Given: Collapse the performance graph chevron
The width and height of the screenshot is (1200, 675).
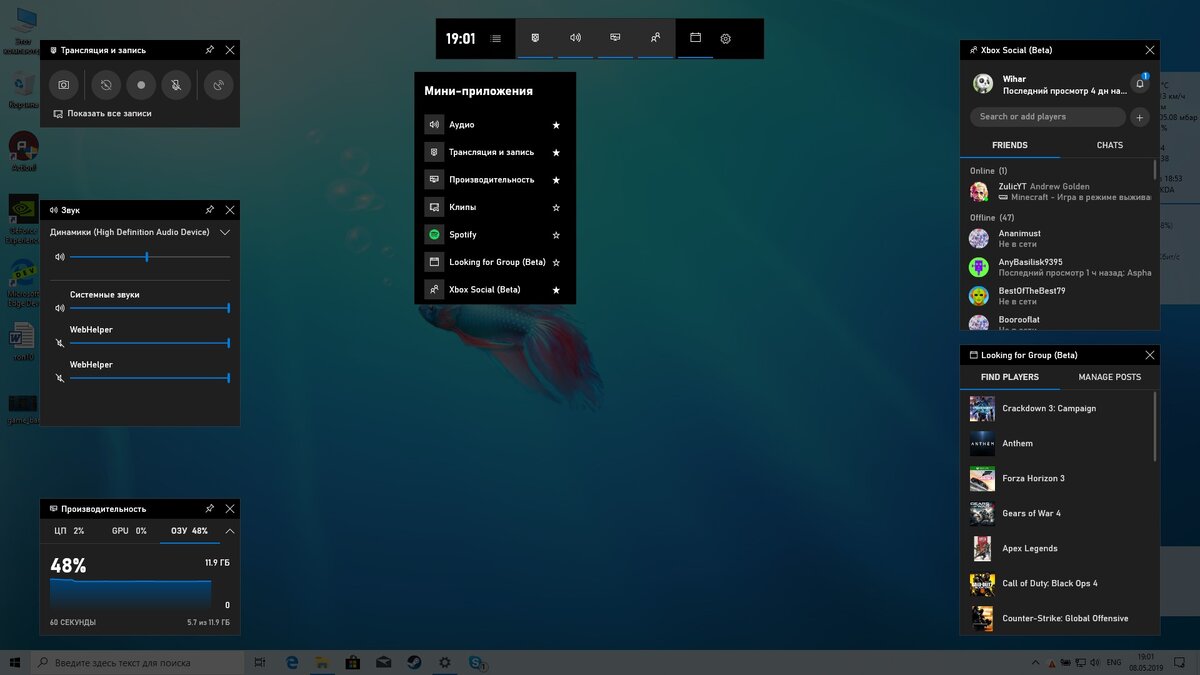Looking at the screenshot, I should point(229,531).
